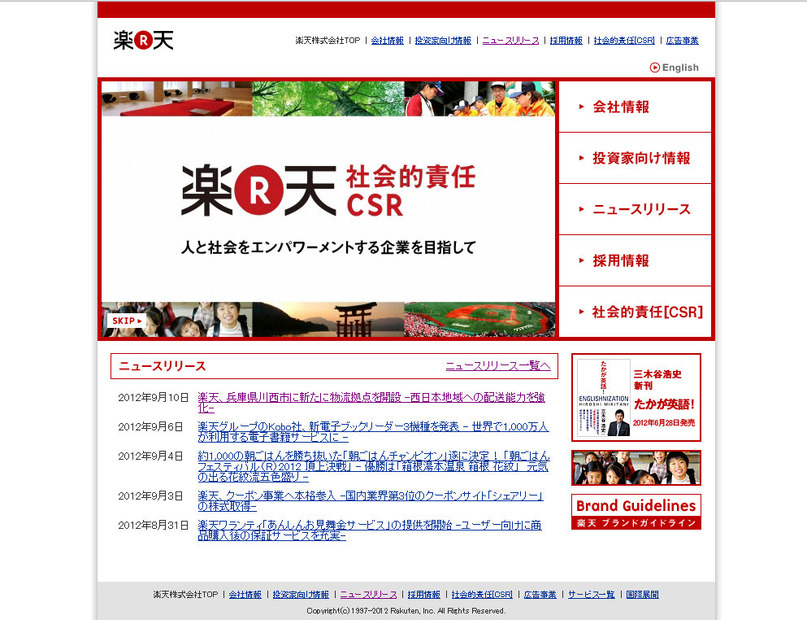
Task: Click the たかが英語! book banner
Action: pyautogui.click(x=636, y=397)
